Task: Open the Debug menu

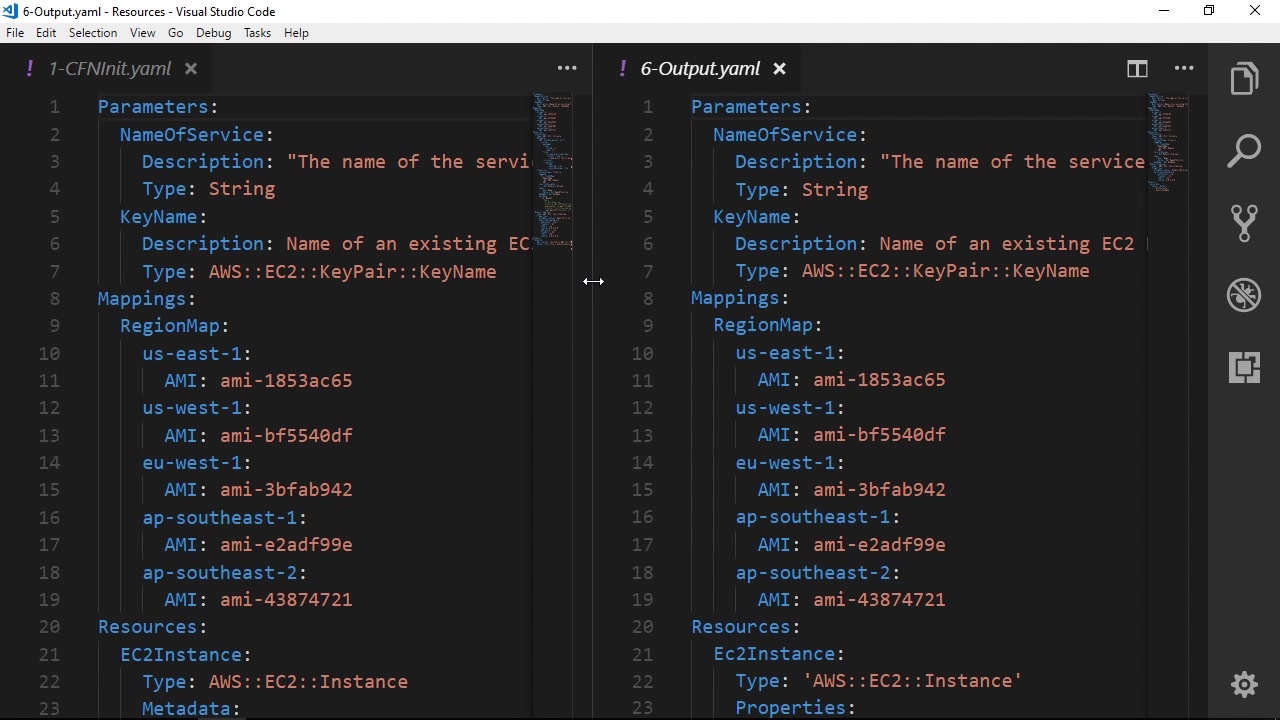Action: click(214, 33)
